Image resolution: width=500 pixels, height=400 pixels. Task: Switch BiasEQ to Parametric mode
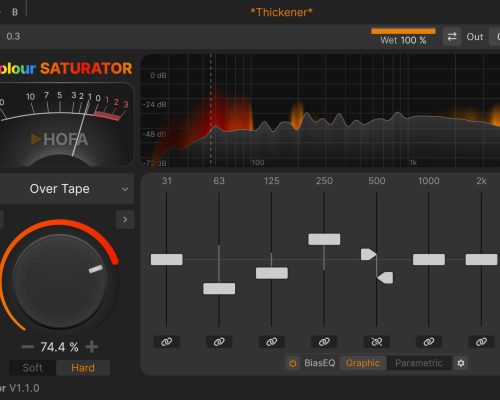point(419,363)
